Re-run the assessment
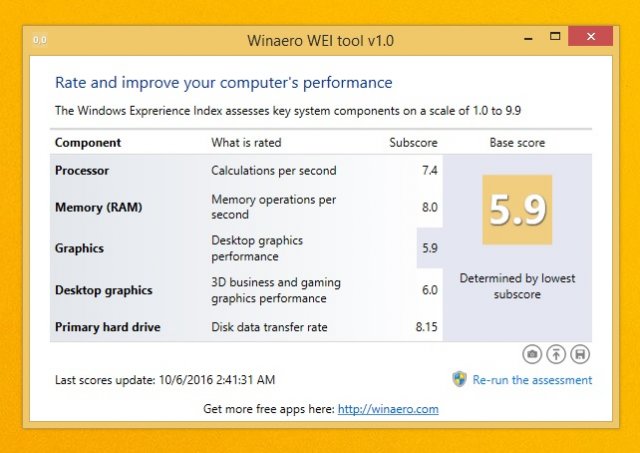Image resolution: width=640 pixels, height=453 pixels. [x=532, y=380]
